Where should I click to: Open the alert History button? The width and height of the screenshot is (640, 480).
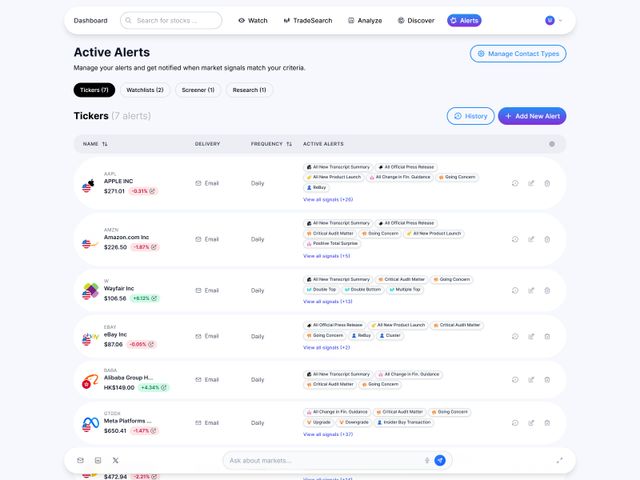pyautogui.click(x=471, y=116)
